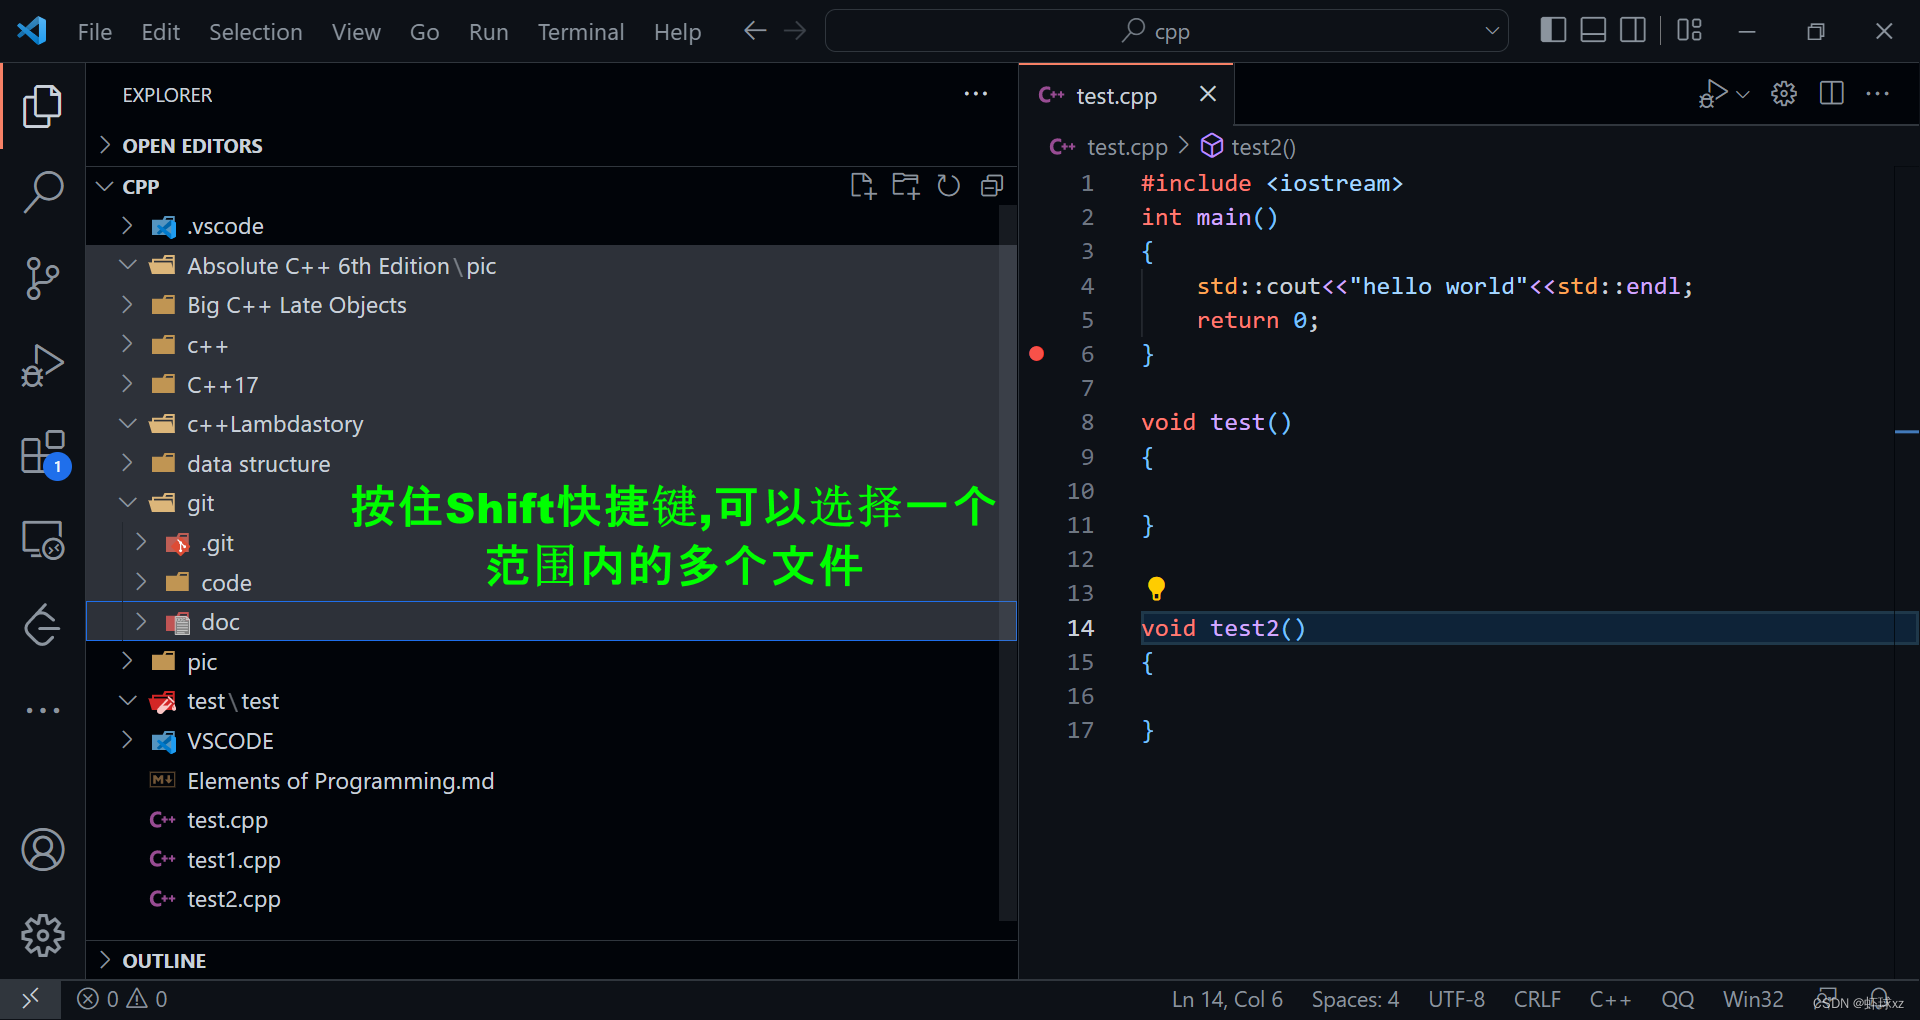This screenshot has height=1020, width=1920.
Task: Open the Terminal menu
Action: (580, 32)
